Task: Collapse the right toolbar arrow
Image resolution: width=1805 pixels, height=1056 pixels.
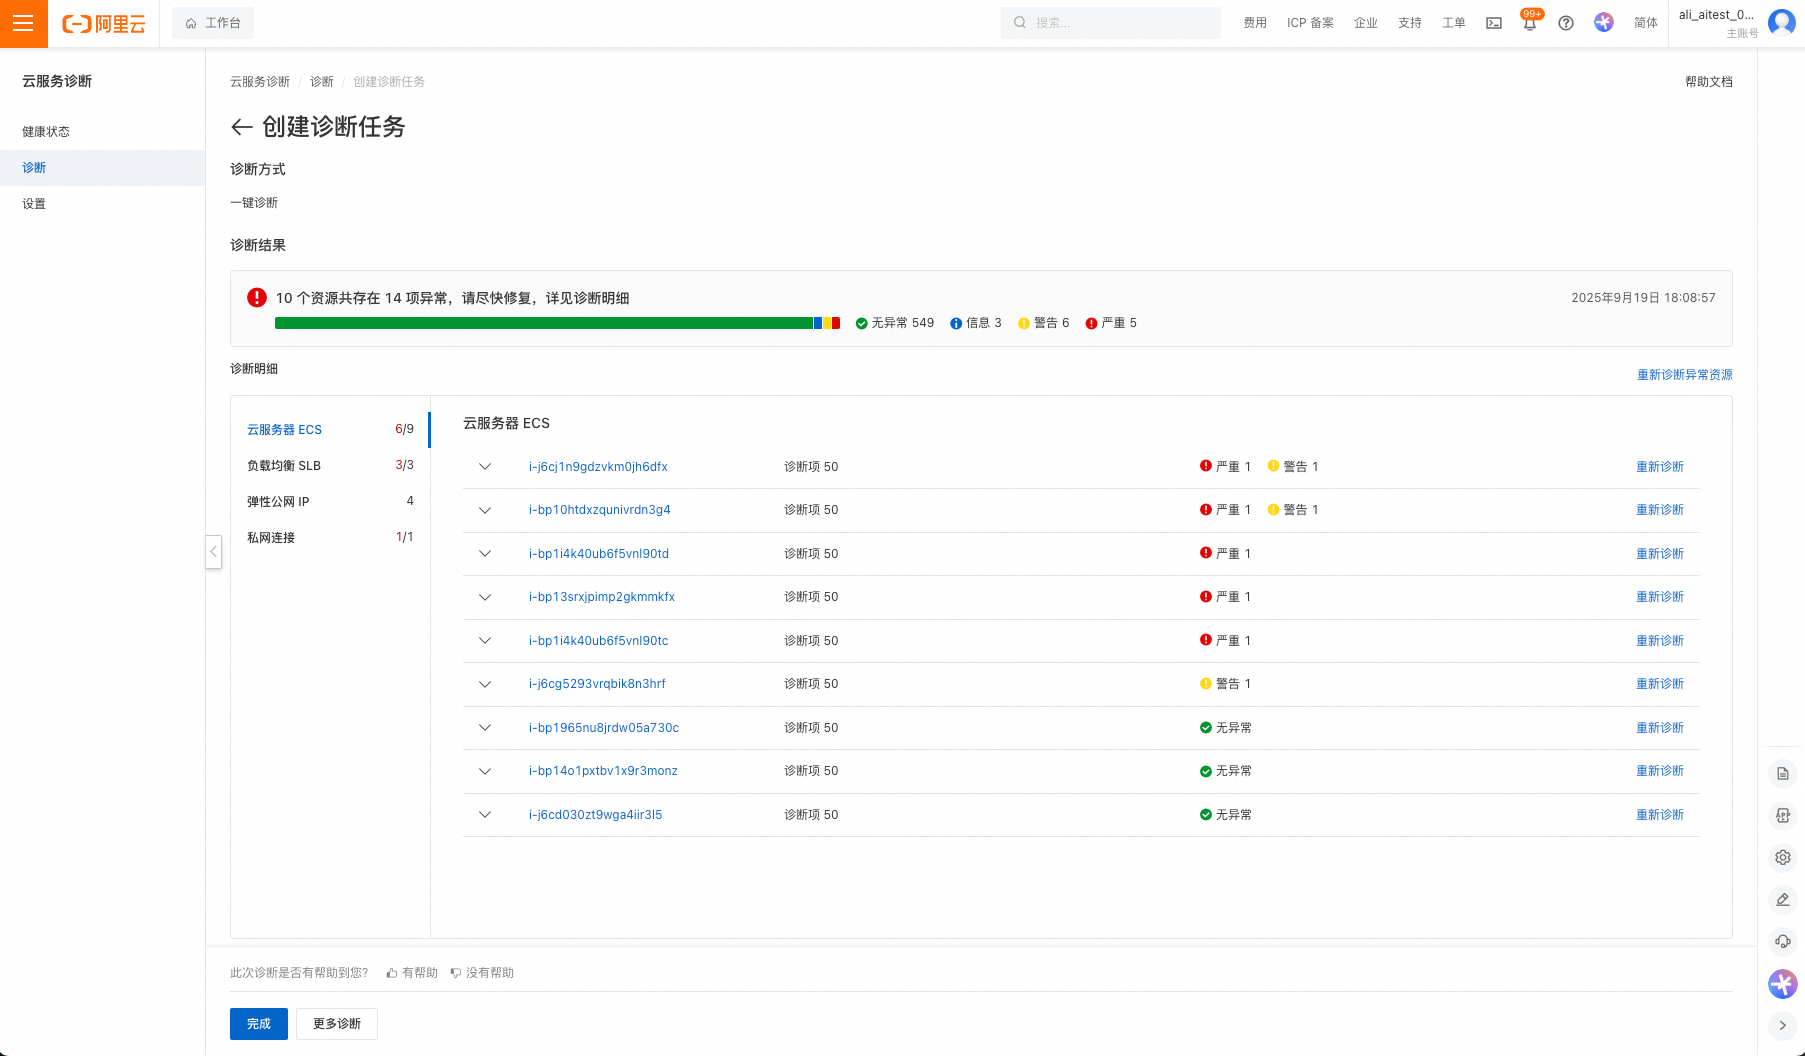Action: [x=1782, y=1025]
